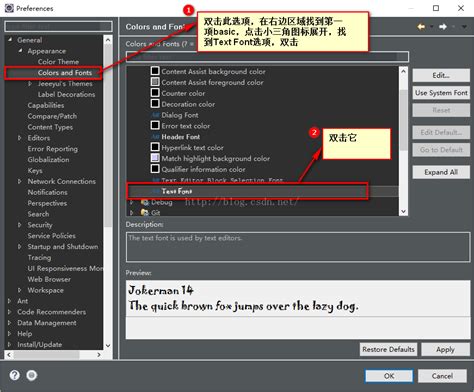
Task: Click the round icon beside help
Action: coord(32,375)
